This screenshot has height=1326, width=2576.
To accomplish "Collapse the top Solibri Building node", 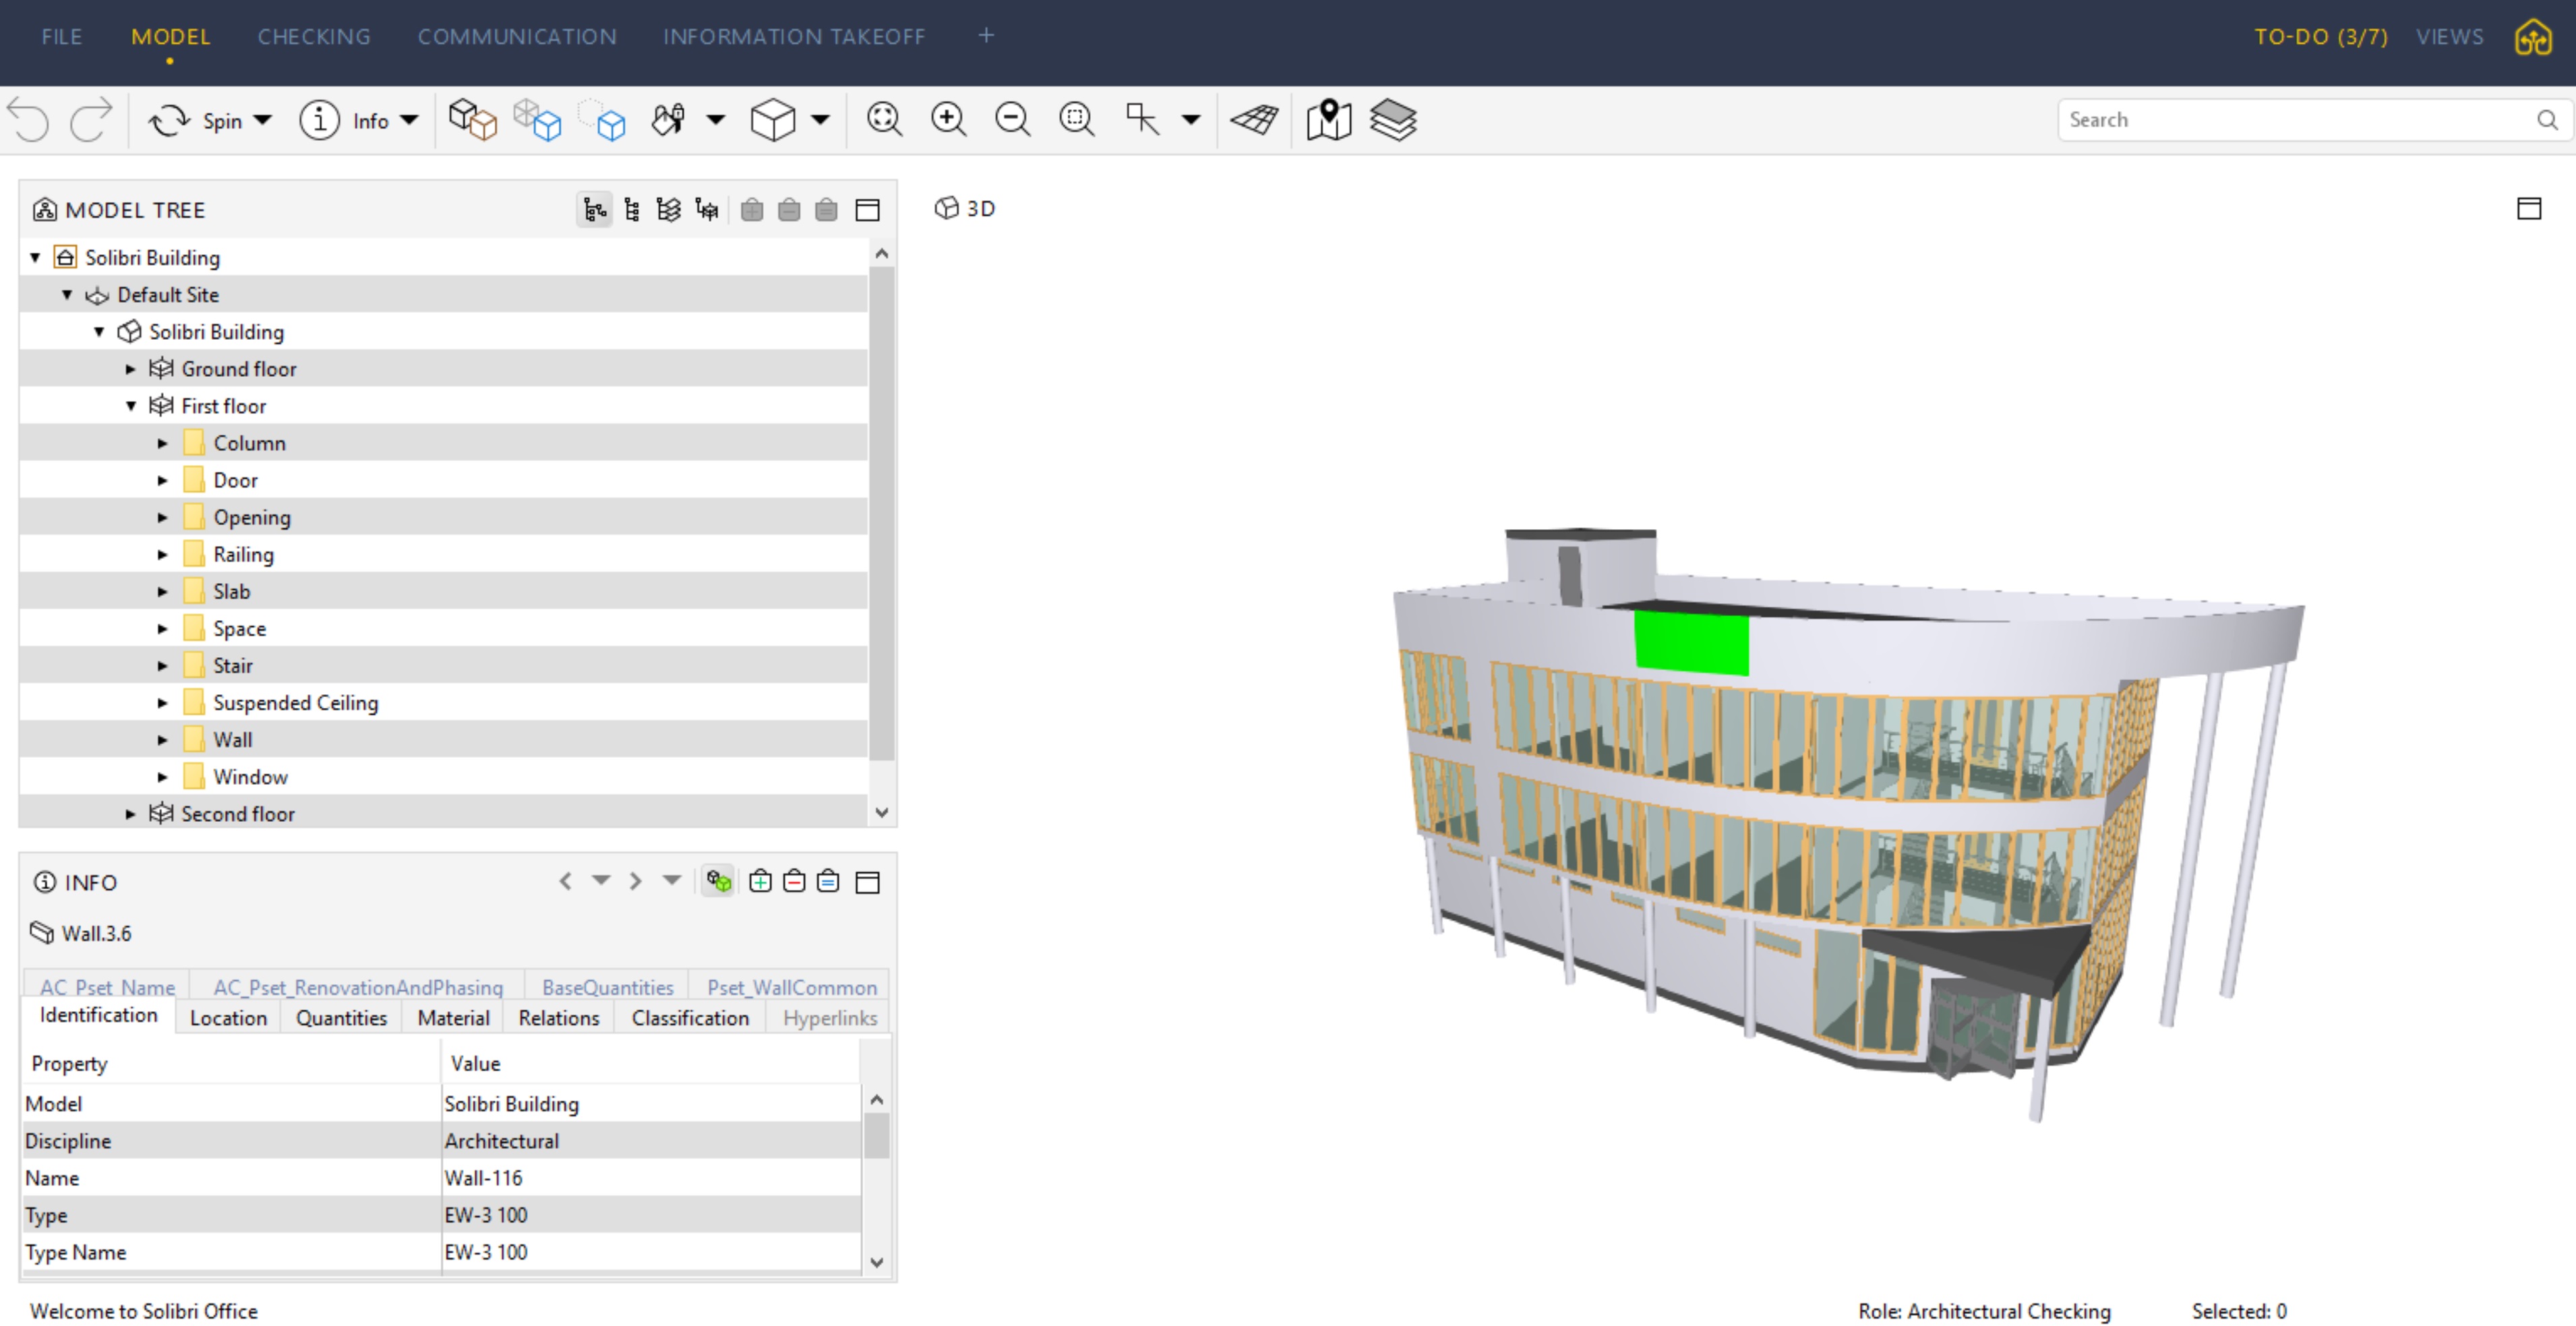I will tap(35, 258).
